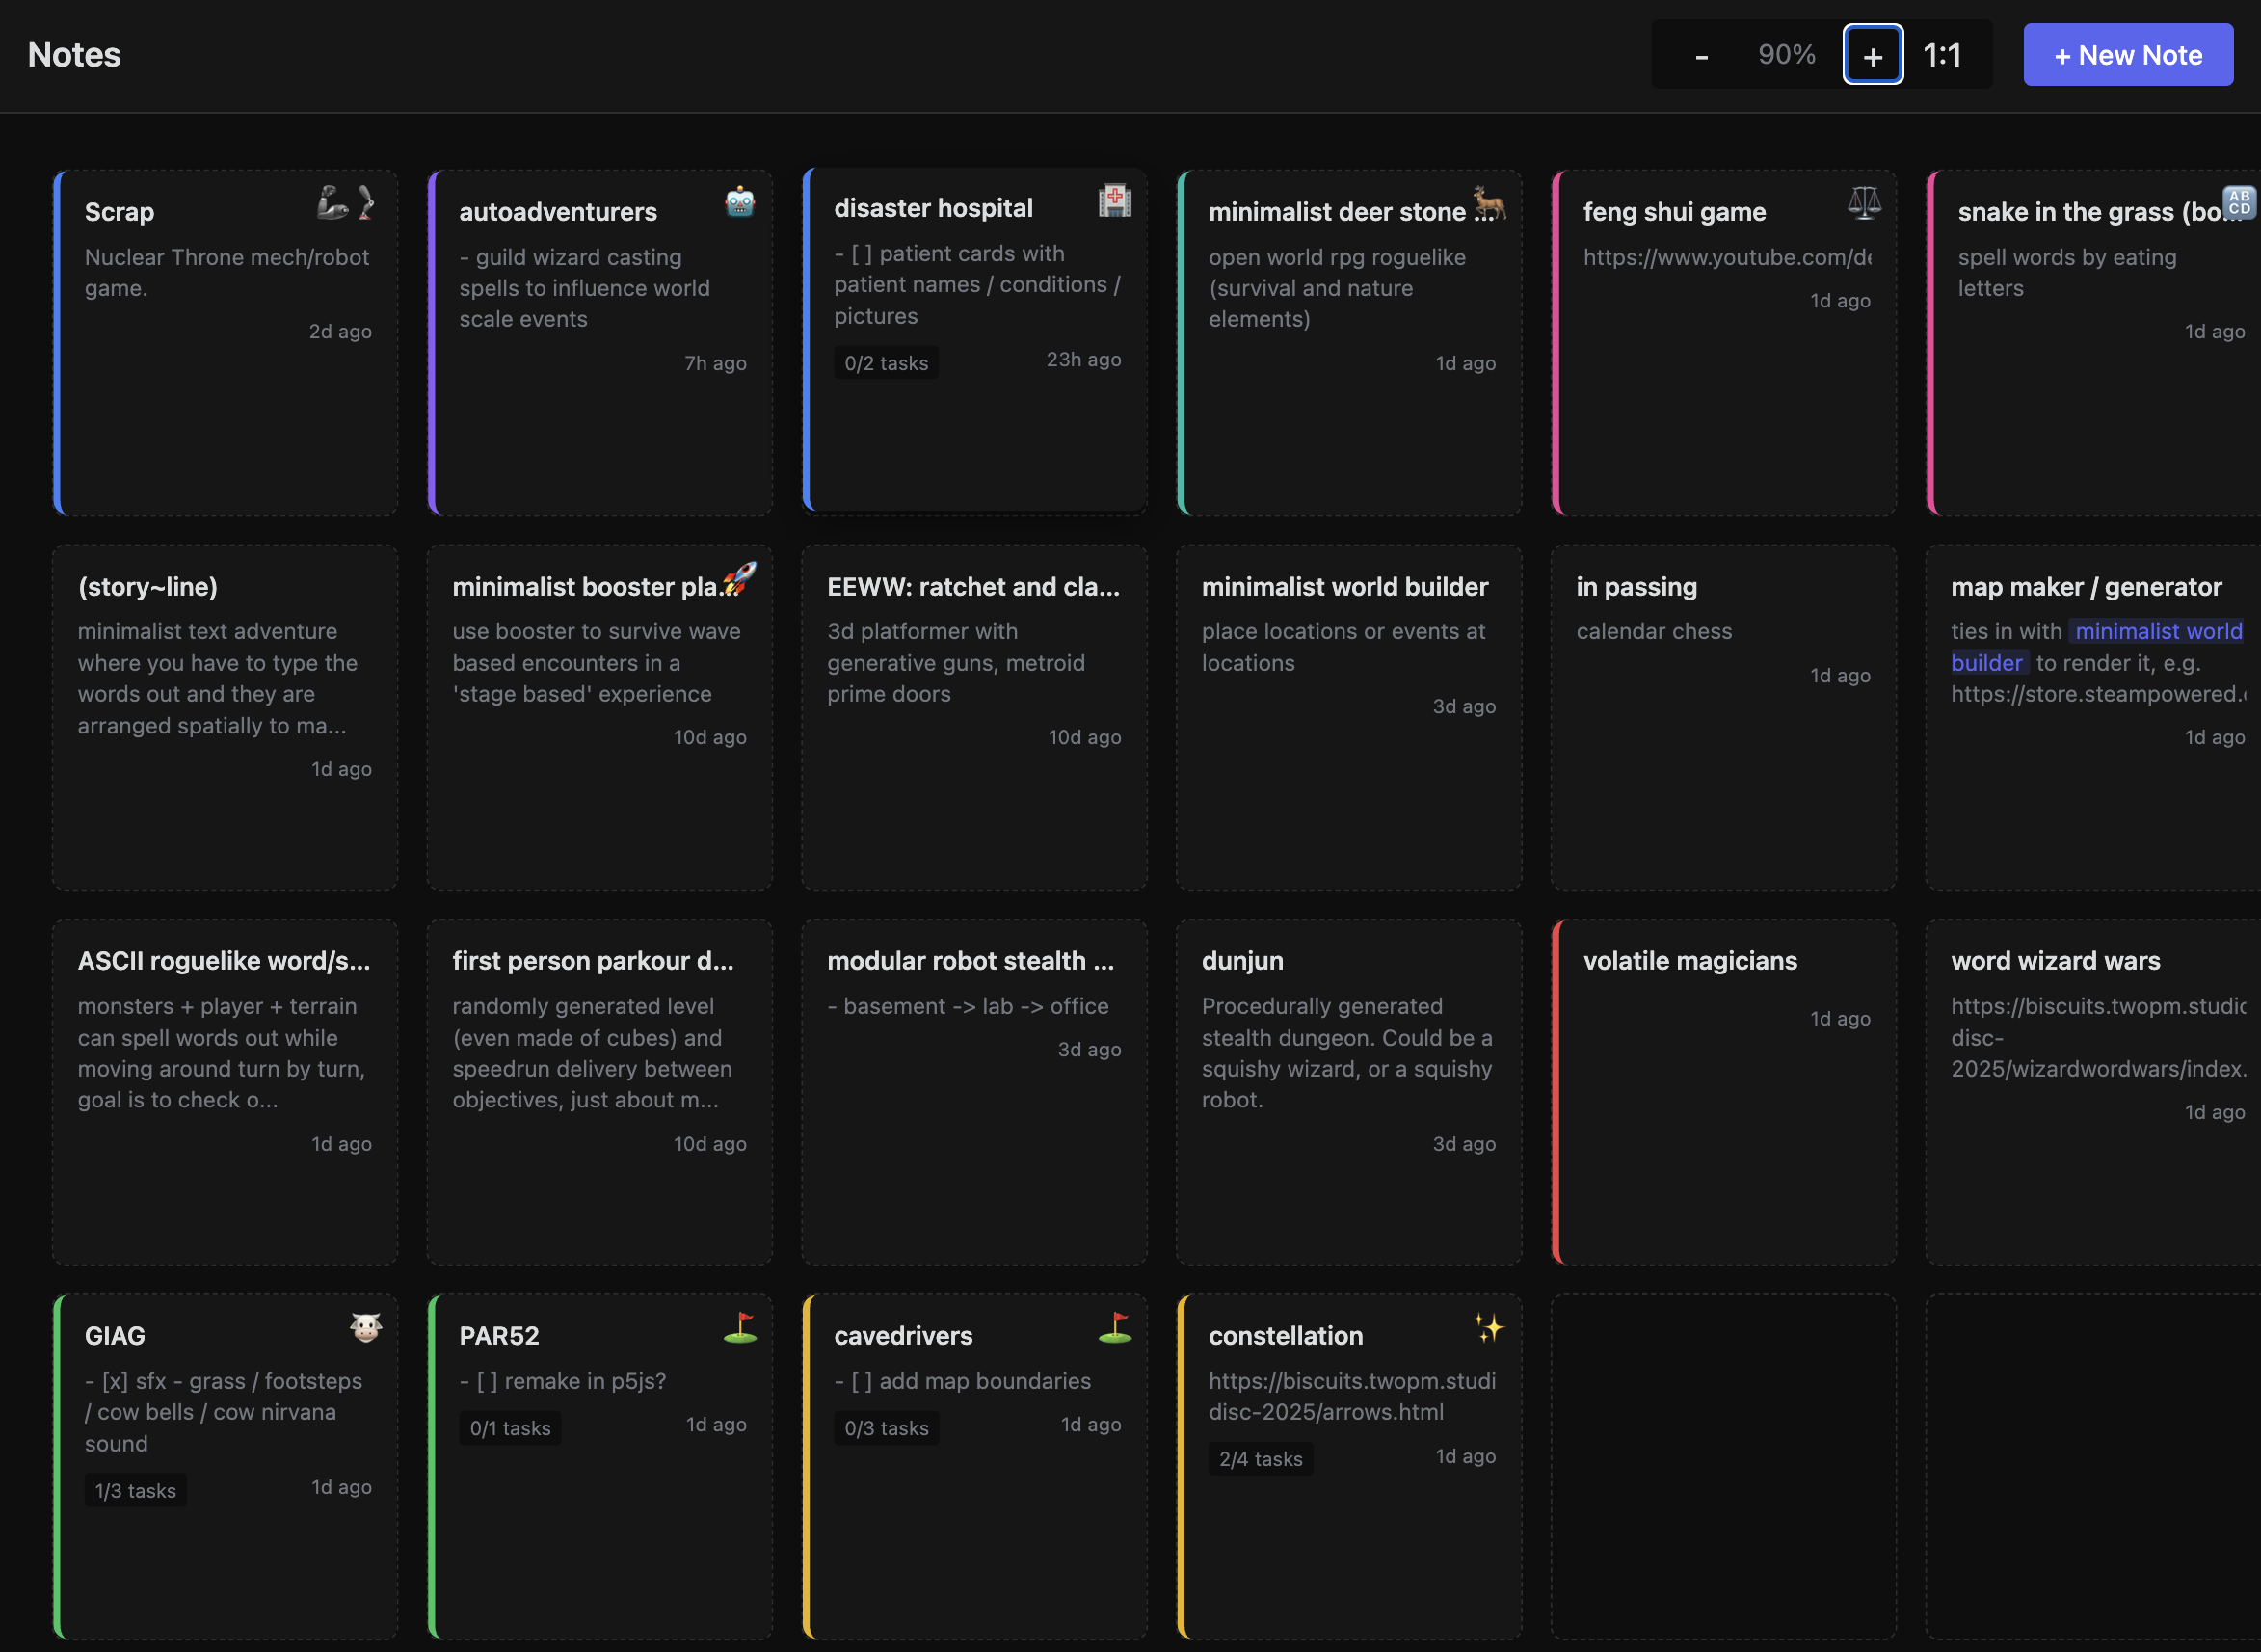Click the golf flag icon on PAR52 note
This screenshot has height=1652, width=2261.
(x=740, y=1327)
